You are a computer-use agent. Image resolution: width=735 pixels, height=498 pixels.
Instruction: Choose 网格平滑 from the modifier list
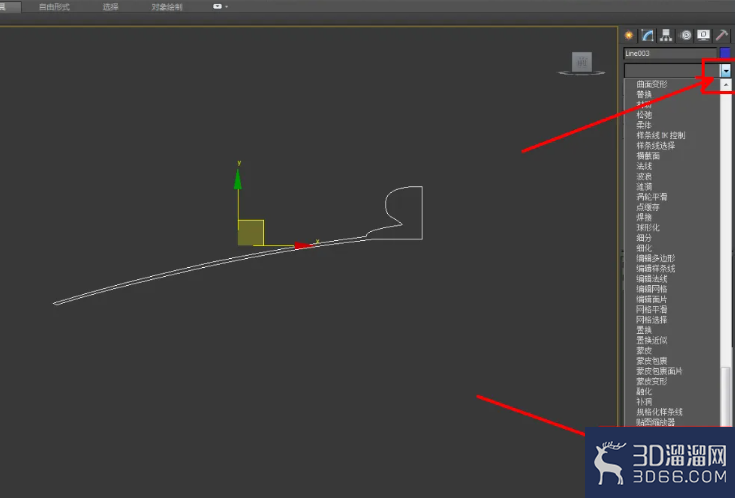pyautogui.click(x=652, y=309)
